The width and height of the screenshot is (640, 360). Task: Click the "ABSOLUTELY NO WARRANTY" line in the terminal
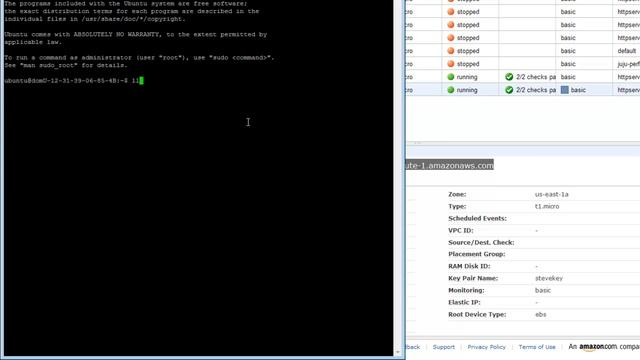click(x=136, y=34)
